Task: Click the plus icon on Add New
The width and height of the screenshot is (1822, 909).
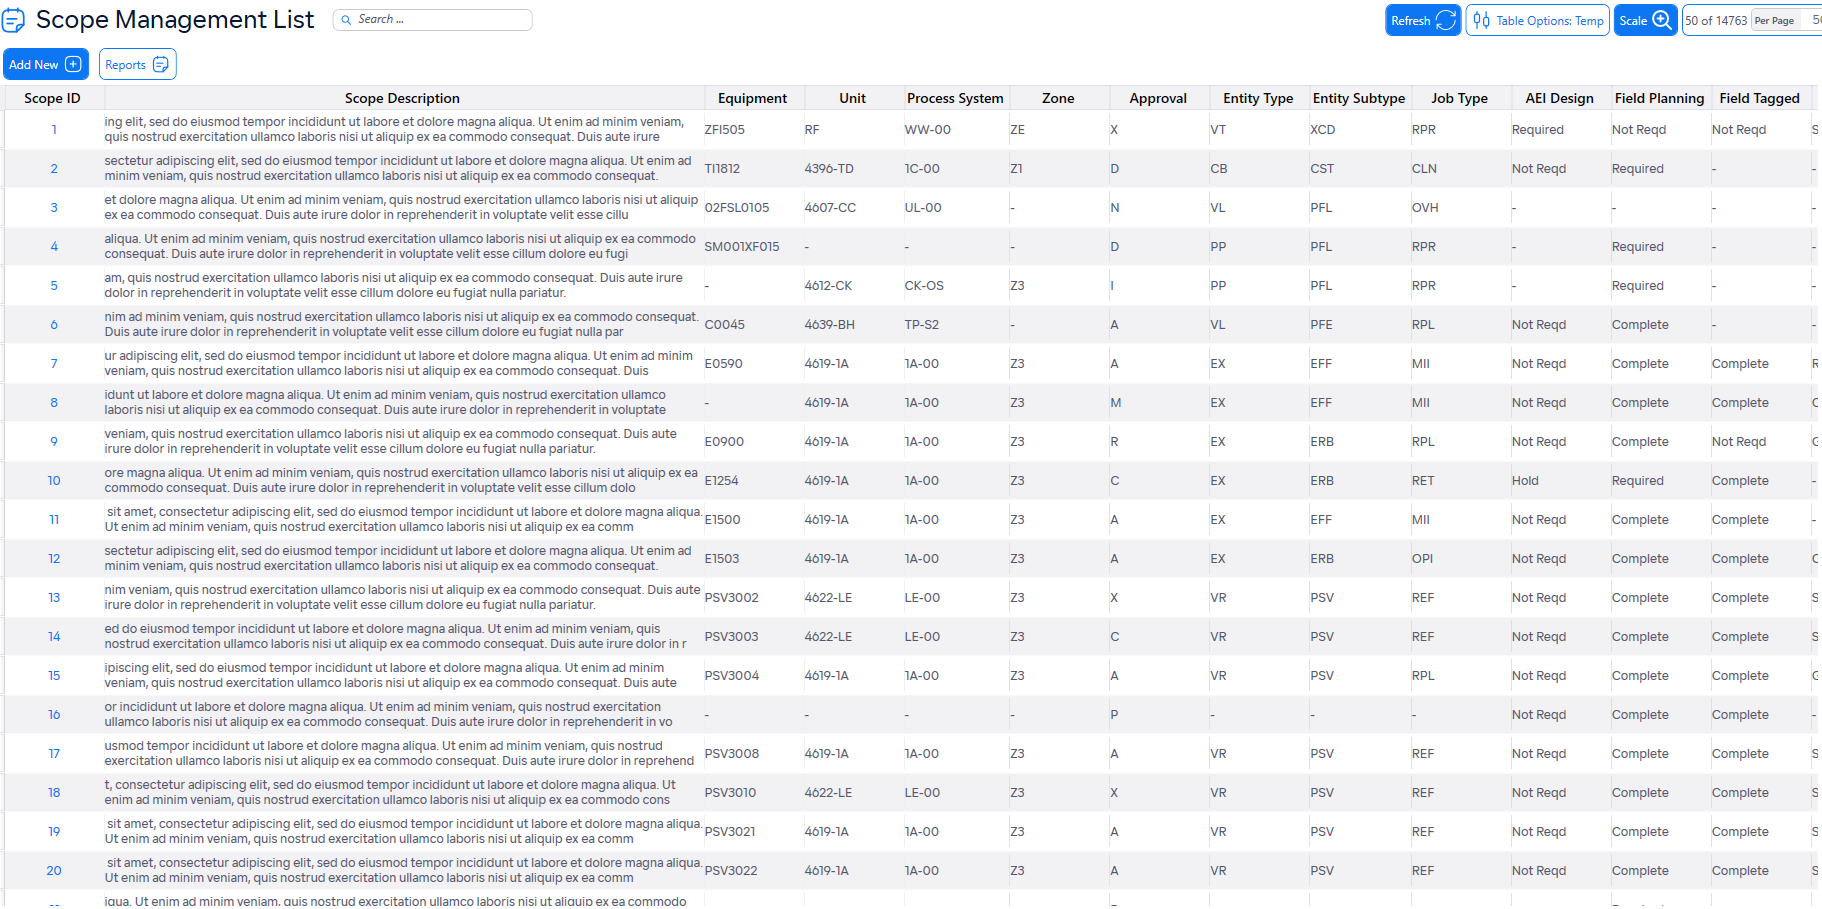Action: tap(73, 64)
